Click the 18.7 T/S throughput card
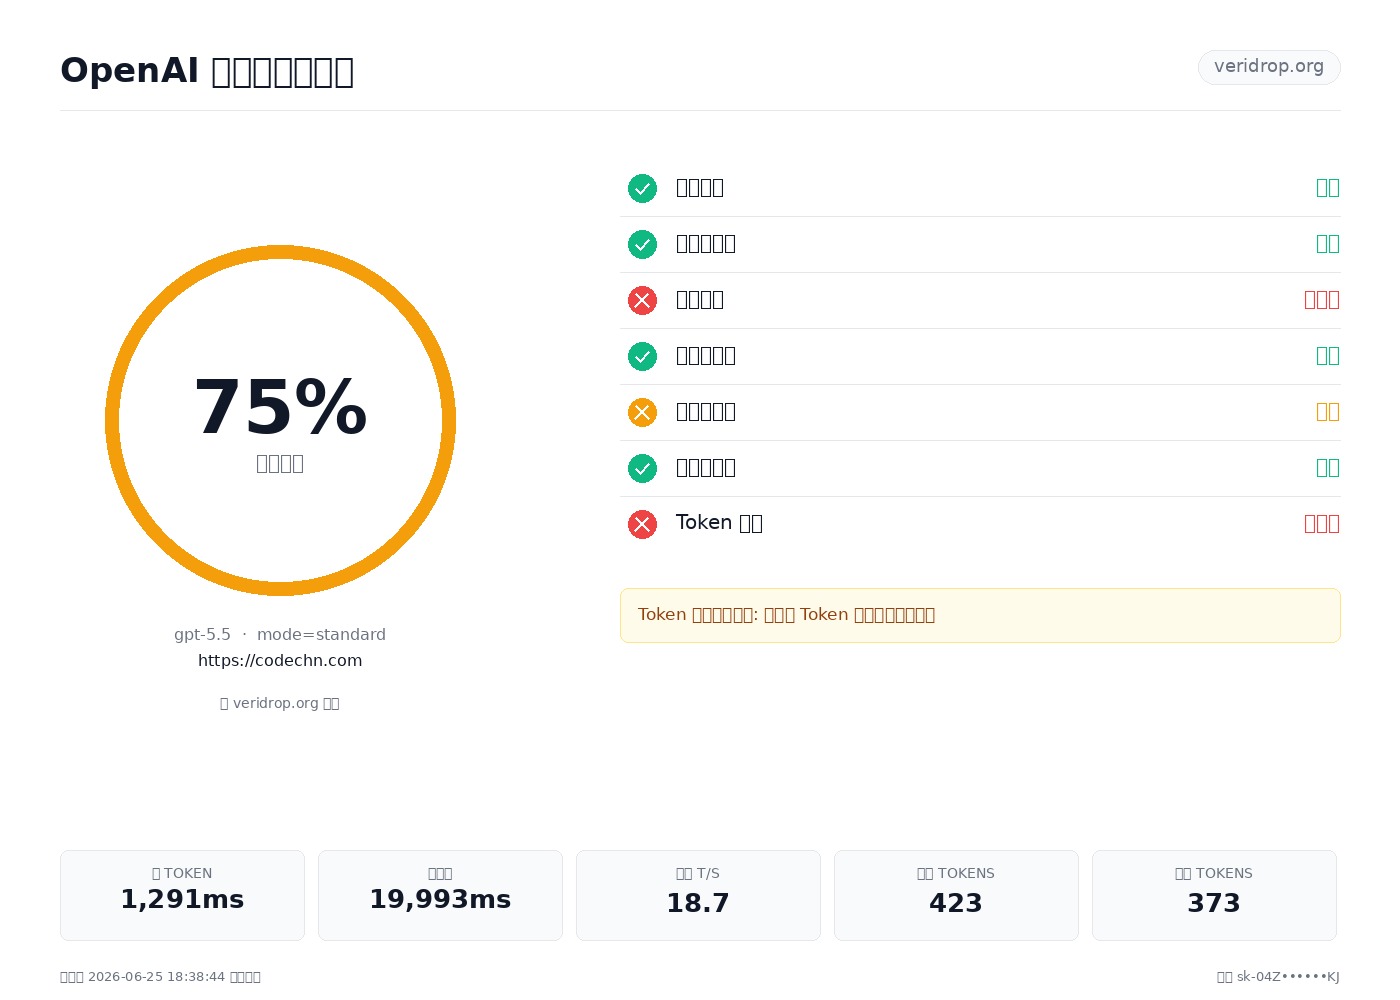 click(698, 895)
